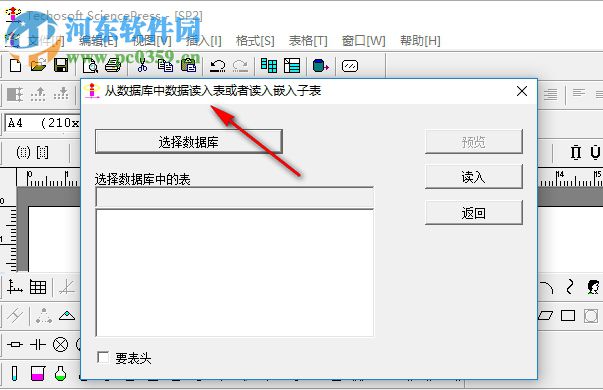Screen dimensions: 603x390
Task: Open the A4 paper size dropdown
Action: [x=42, y=123]
